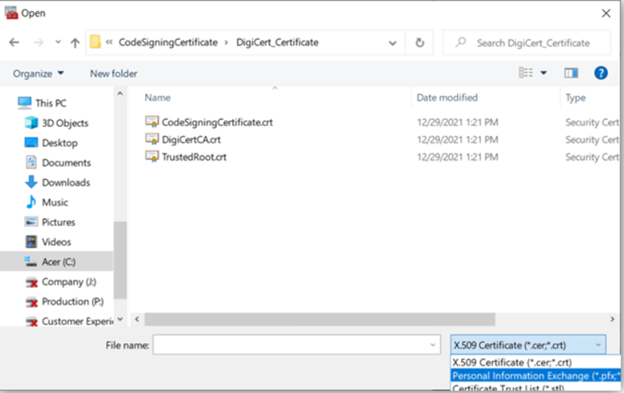This screenshot has width=624, height=393.
Task: Choose X.509 Certificate (*.cer;*.crt) option
Action: (x=536, y=362)
